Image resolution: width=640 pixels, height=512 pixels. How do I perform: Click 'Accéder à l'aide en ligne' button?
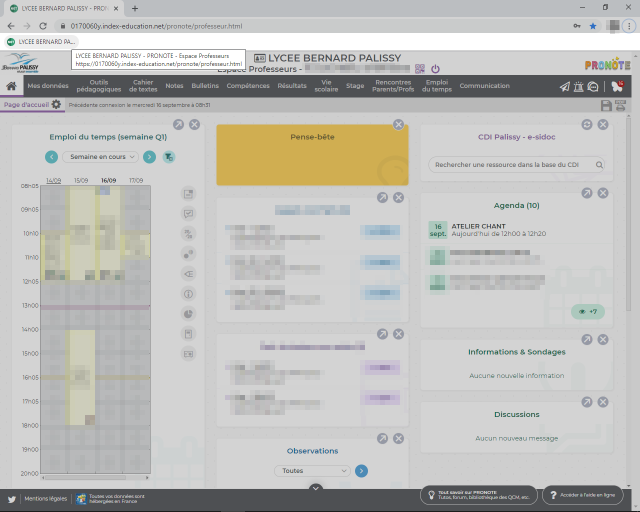pyautogui.click(x=582, y=496)
